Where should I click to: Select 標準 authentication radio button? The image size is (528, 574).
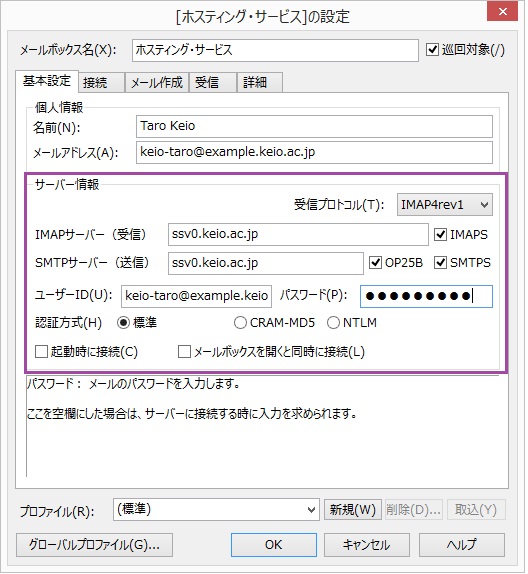124,323
